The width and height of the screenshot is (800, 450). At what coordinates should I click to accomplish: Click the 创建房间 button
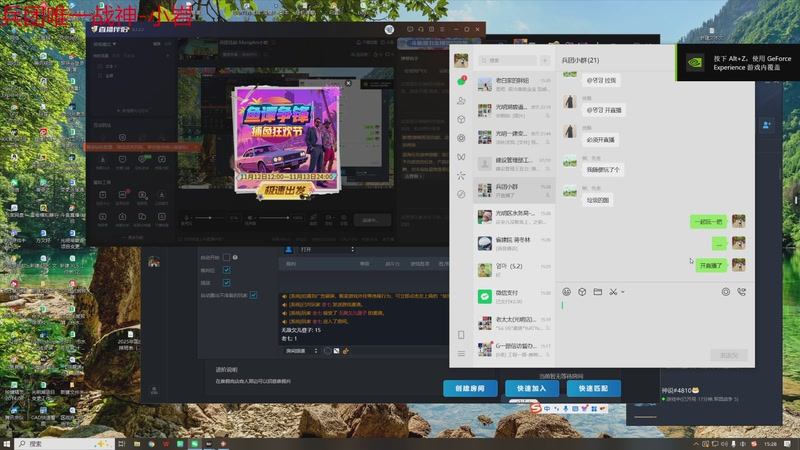tap(470, 388)
